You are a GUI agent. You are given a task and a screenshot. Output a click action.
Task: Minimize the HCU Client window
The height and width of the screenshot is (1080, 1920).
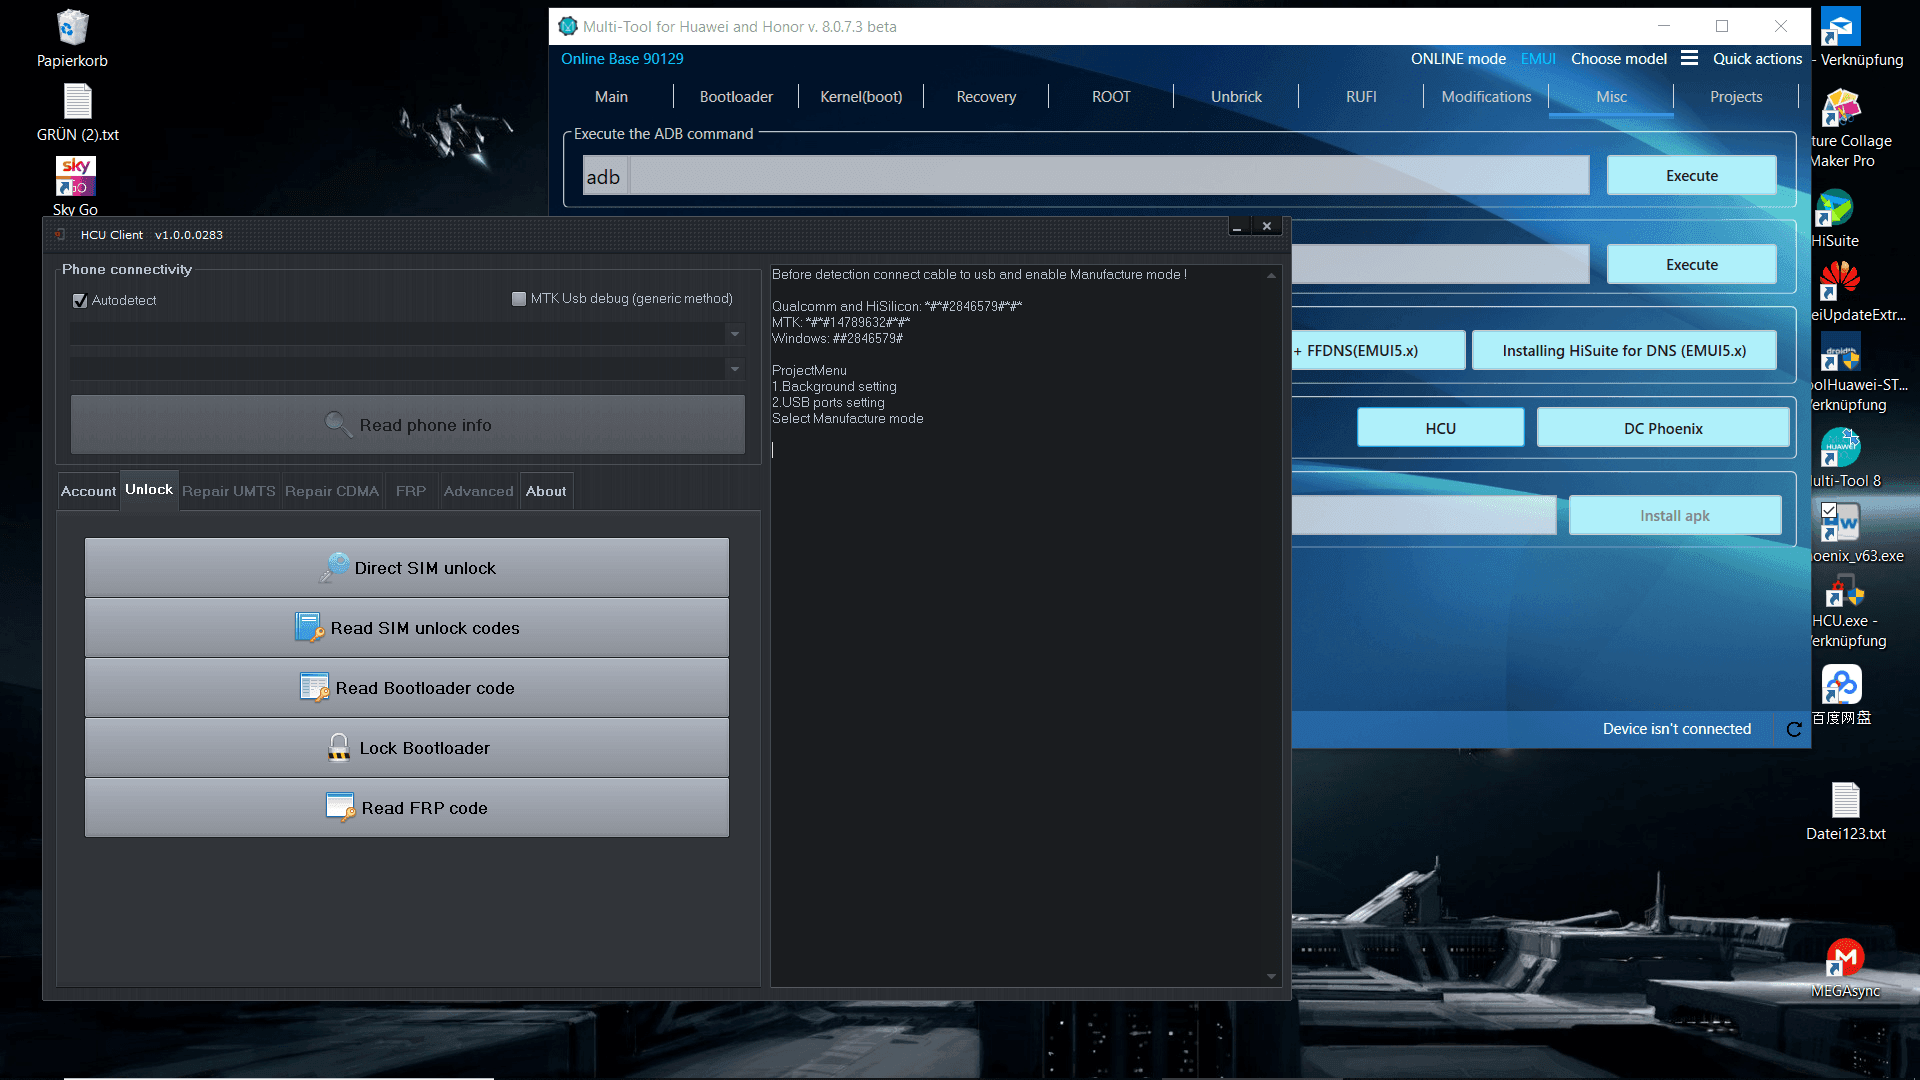click(x=1237, y=227)
